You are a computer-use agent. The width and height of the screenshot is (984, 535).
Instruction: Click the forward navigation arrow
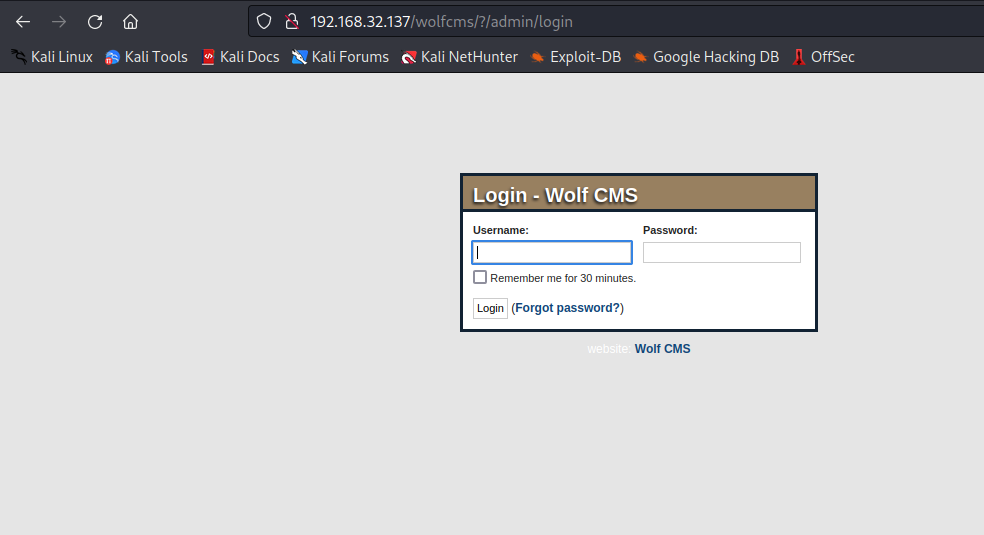pyautogui.click(x=59, y=22)
